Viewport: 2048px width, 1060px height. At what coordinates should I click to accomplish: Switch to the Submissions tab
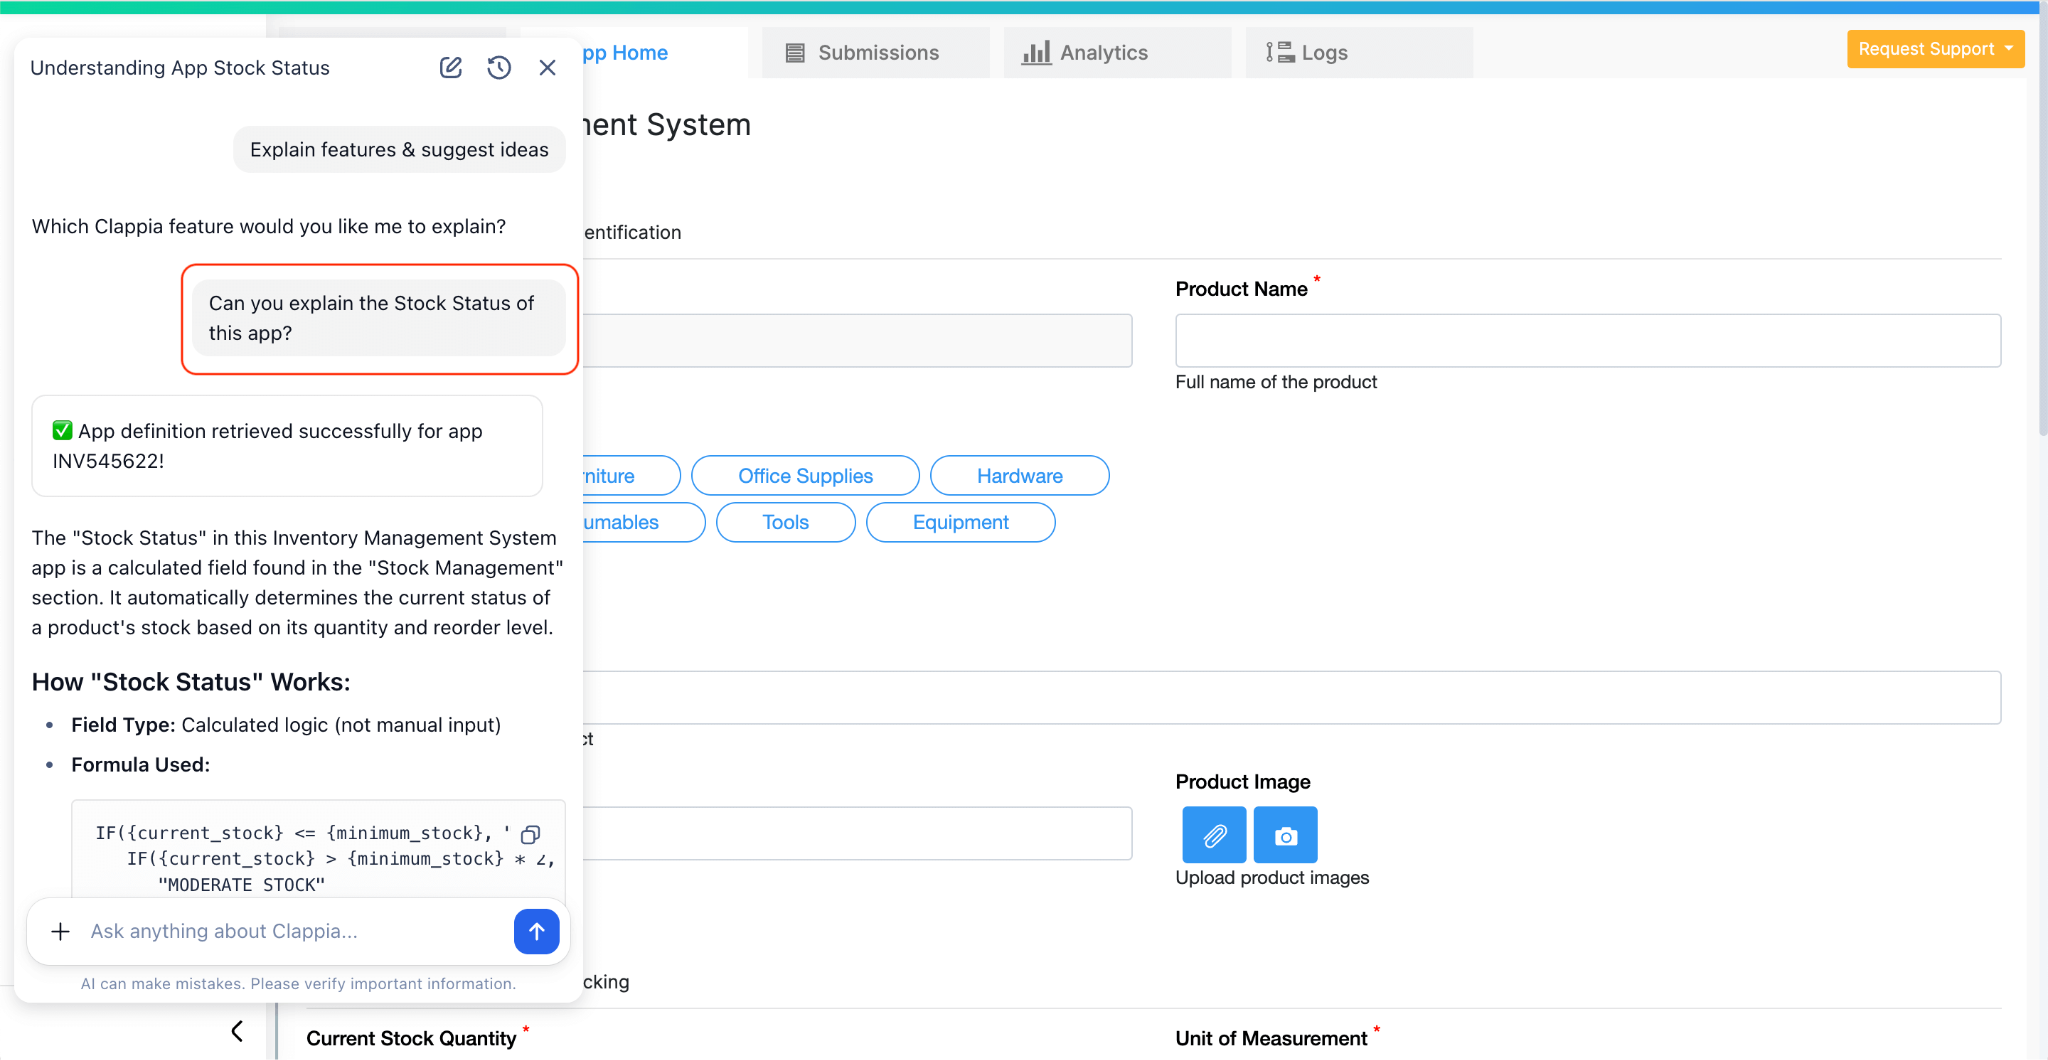coord(877,52)
